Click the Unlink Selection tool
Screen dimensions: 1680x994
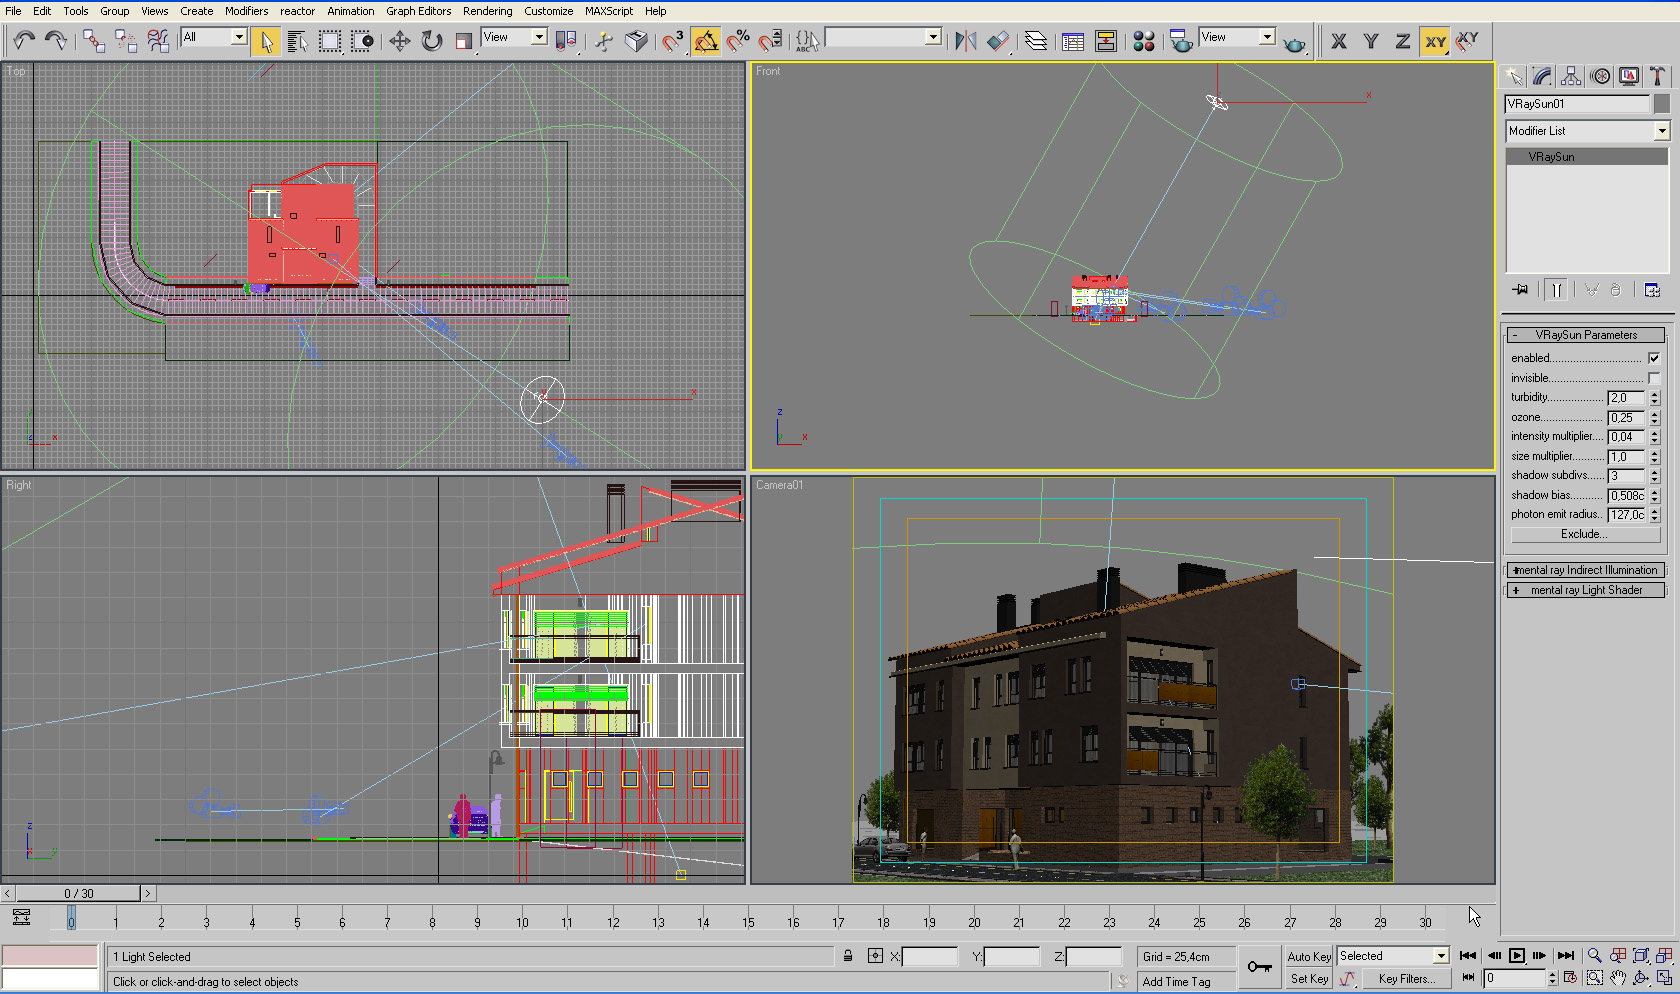[125, 40]
